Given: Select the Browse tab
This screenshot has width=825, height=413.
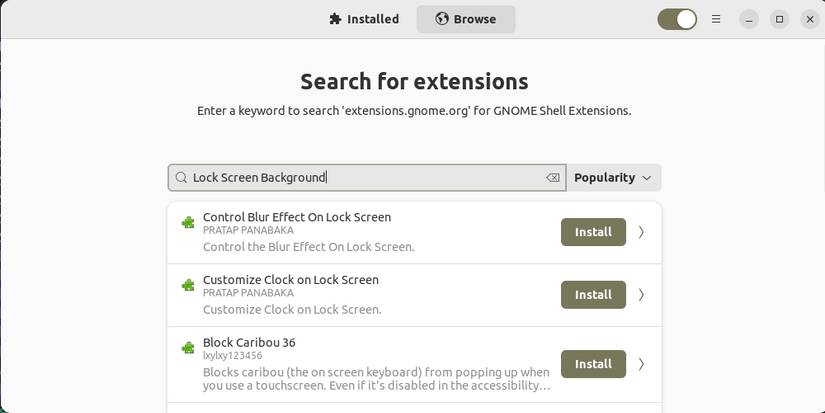Looking at the screenshot, I should (466, 19).
